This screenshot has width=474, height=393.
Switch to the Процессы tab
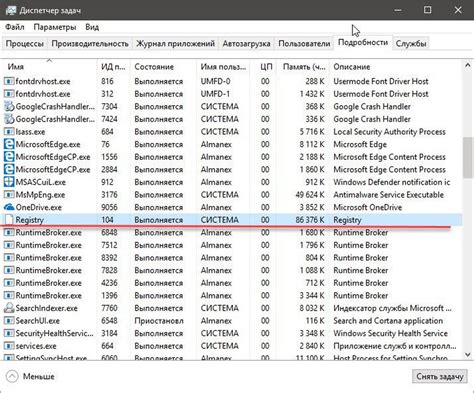(x=25, y=44)
